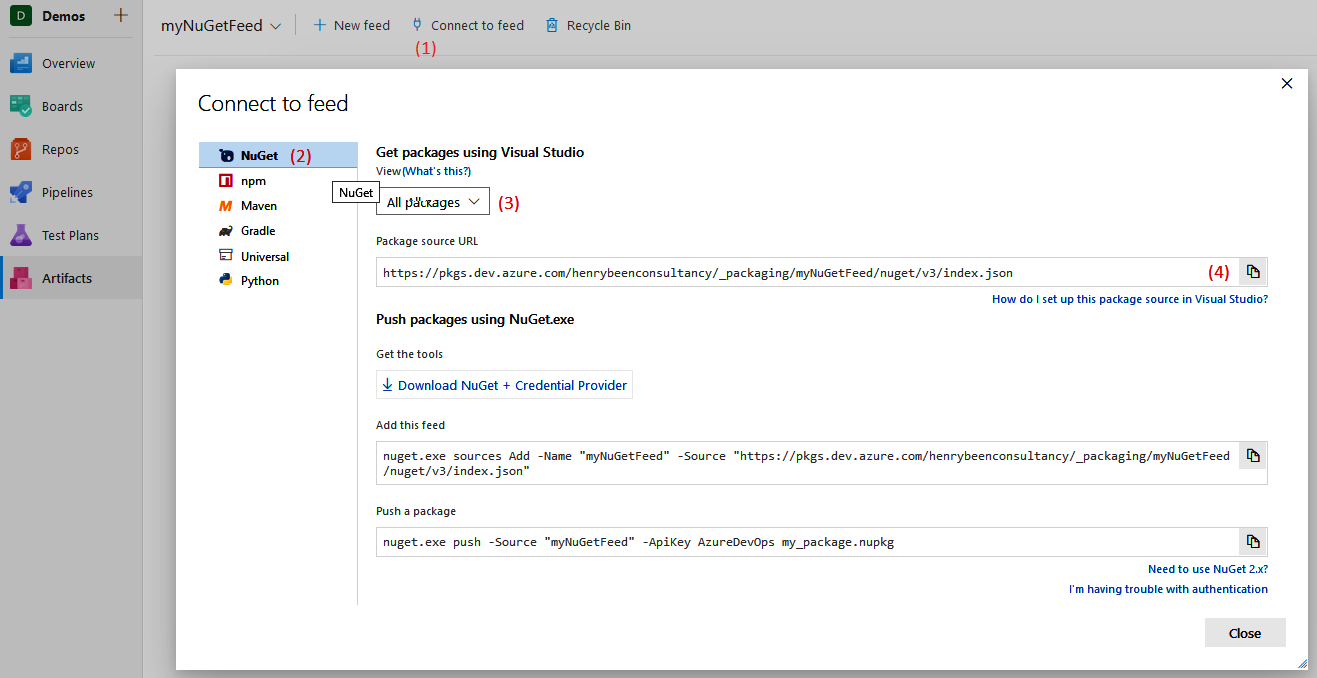Click the 'What's this?' link

437,171
